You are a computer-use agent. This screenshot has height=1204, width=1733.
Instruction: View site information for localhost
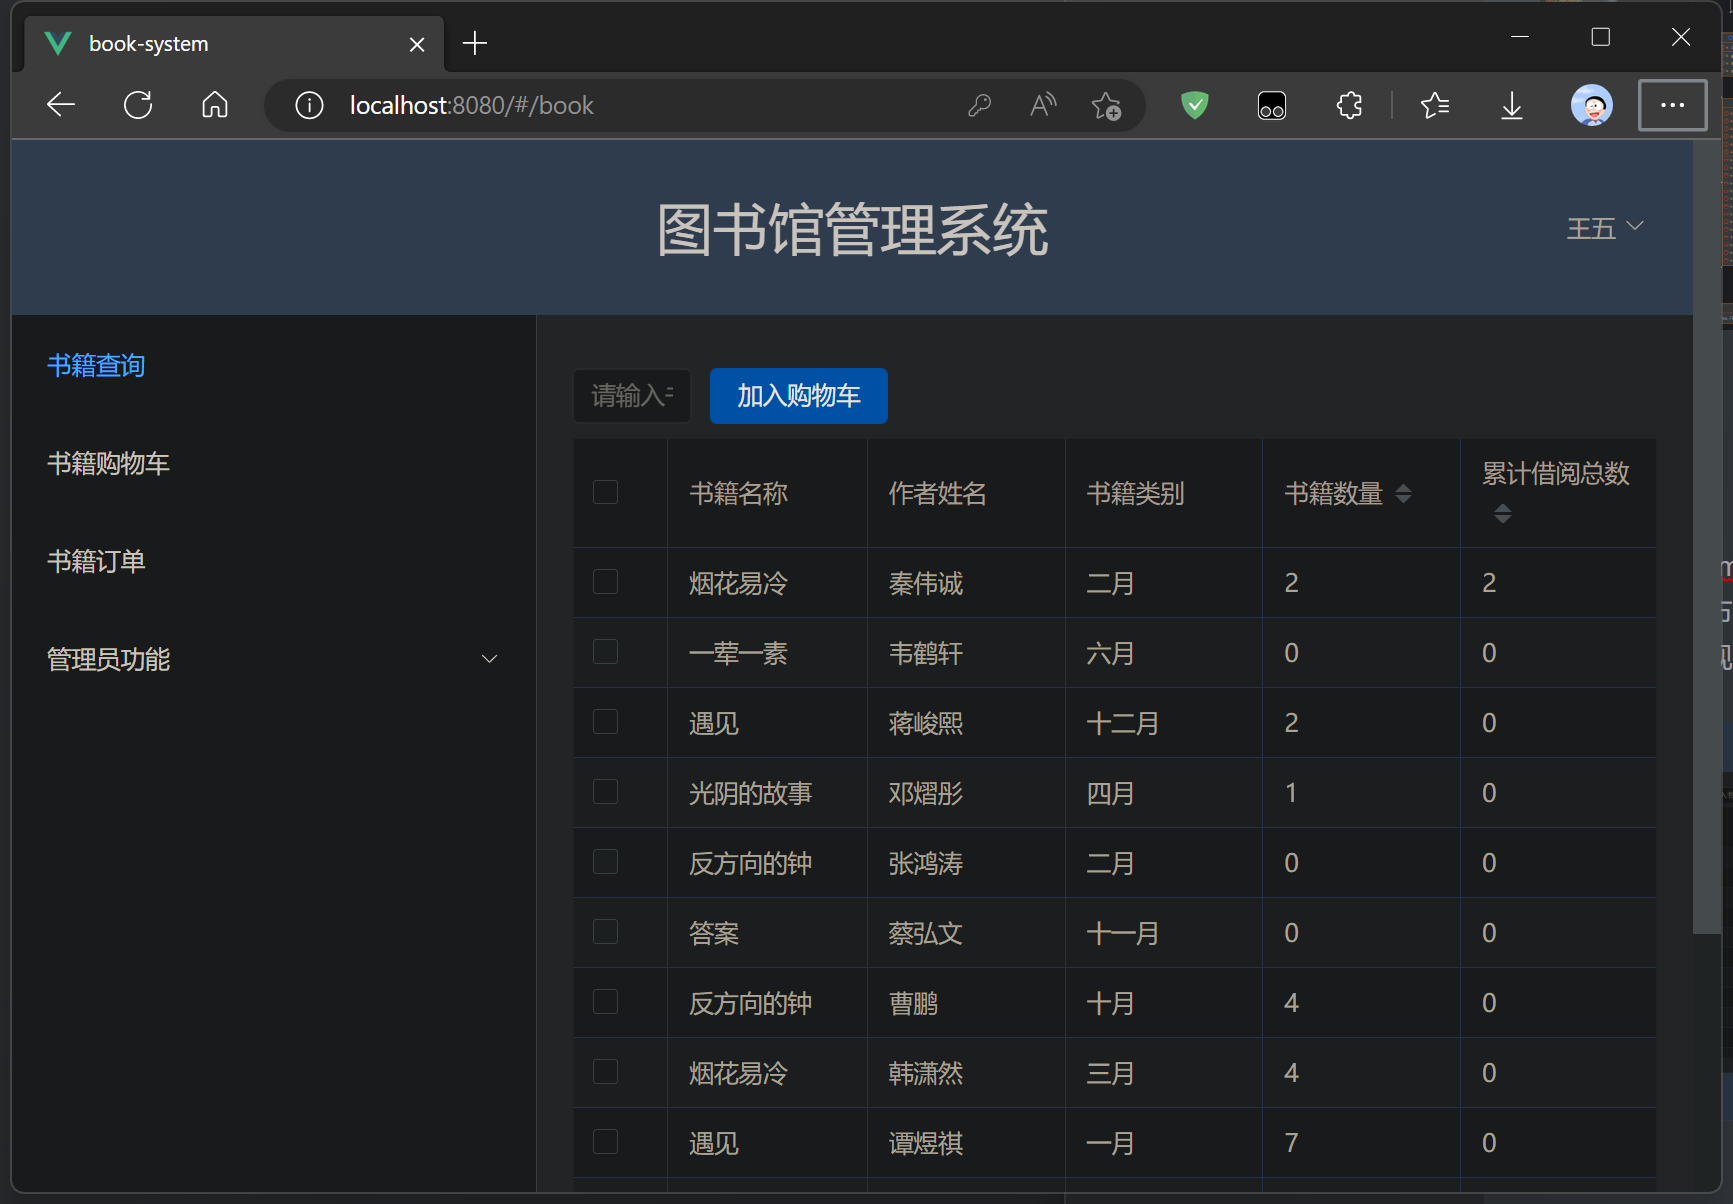(x=310, y=105)
